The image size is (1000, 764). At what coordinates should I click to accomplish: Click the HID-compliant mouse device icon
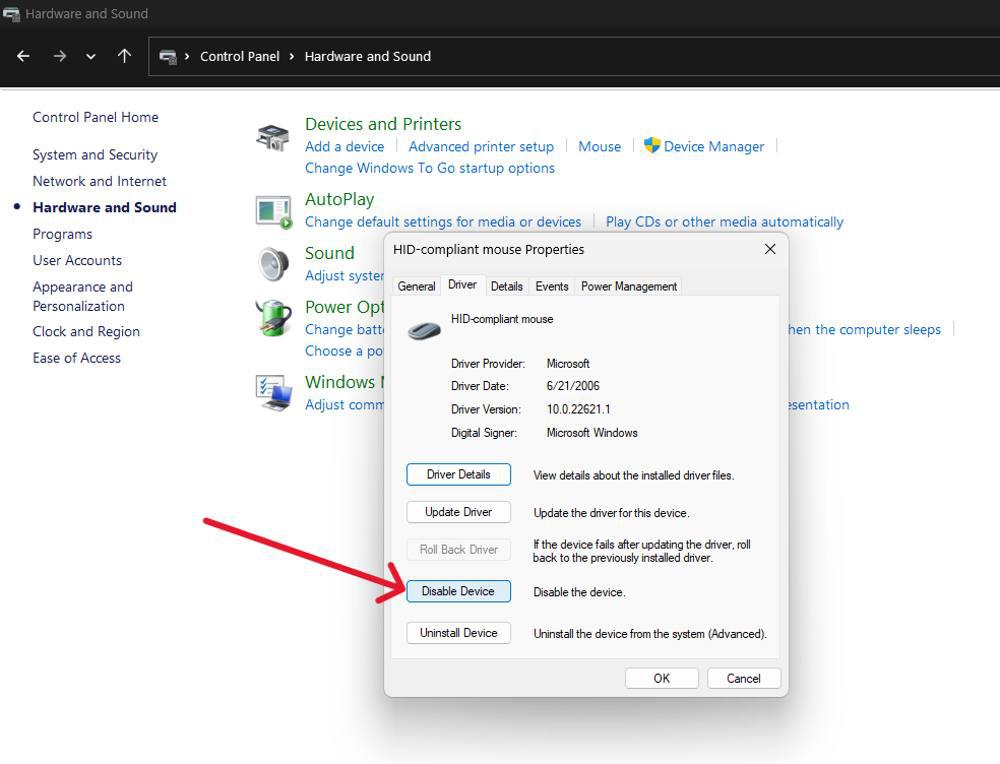pos(424,330)
